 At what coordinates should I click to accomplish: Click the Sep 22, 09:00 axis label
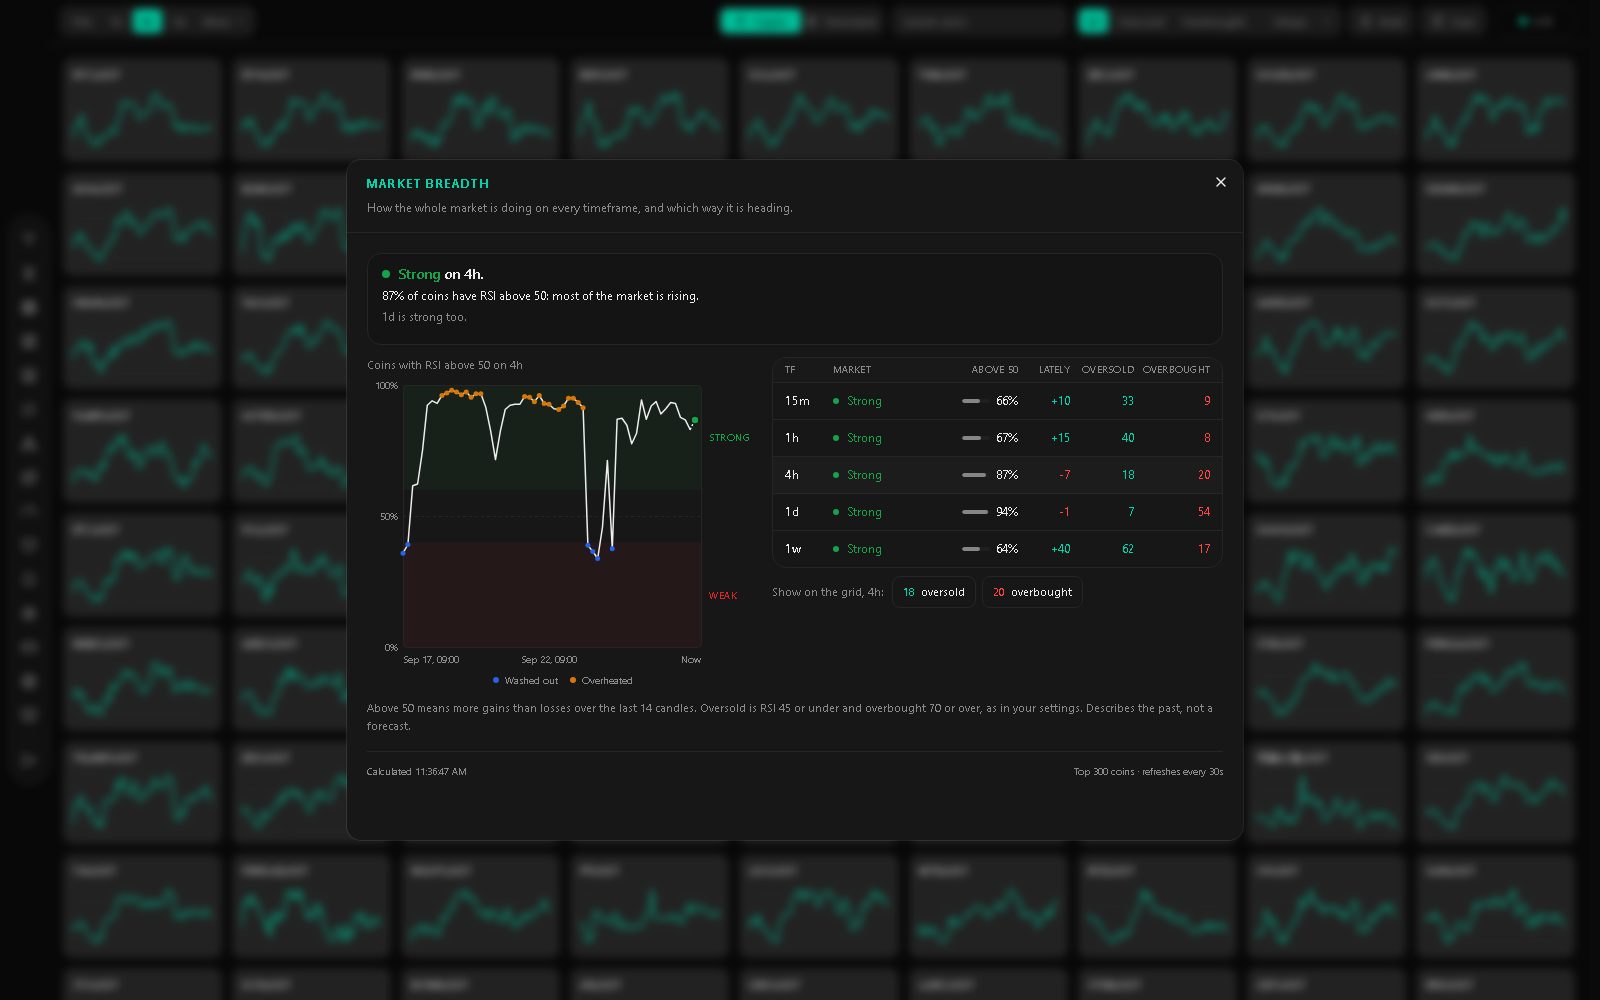(x=549, y=660)
